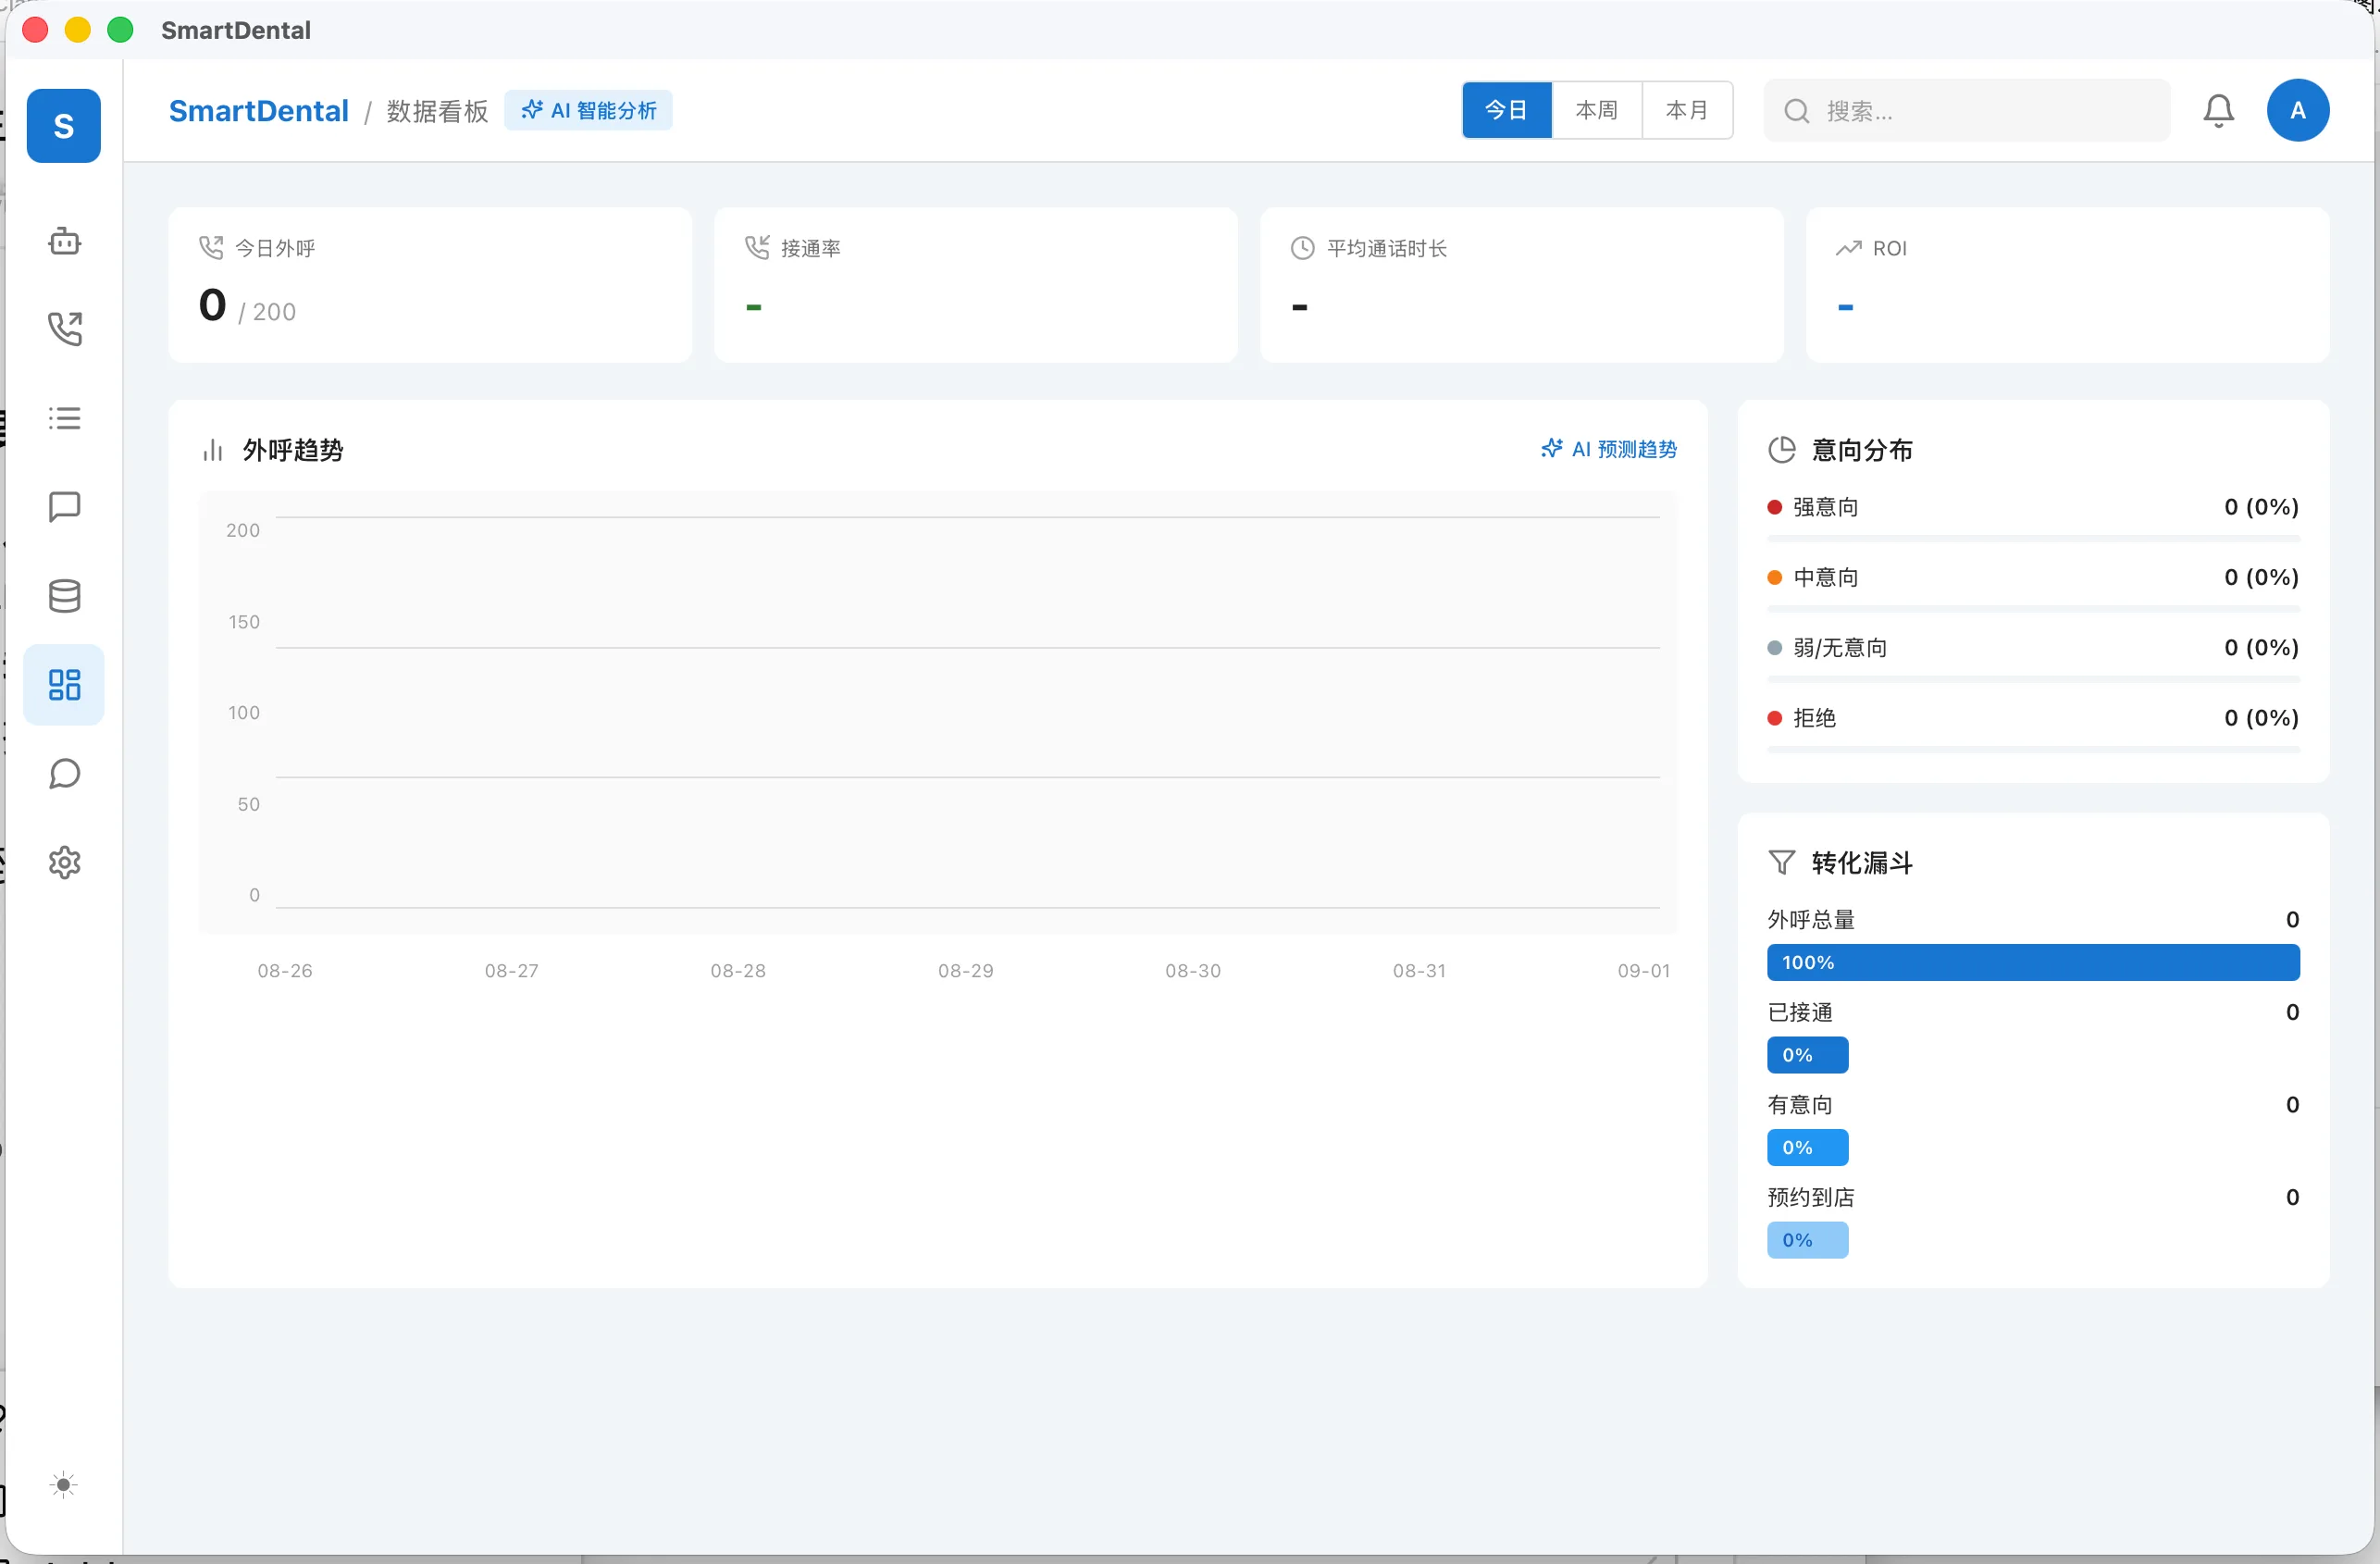
Task: Click the 预约到店 0% funnel bar
Action: click(1807, 1240)
